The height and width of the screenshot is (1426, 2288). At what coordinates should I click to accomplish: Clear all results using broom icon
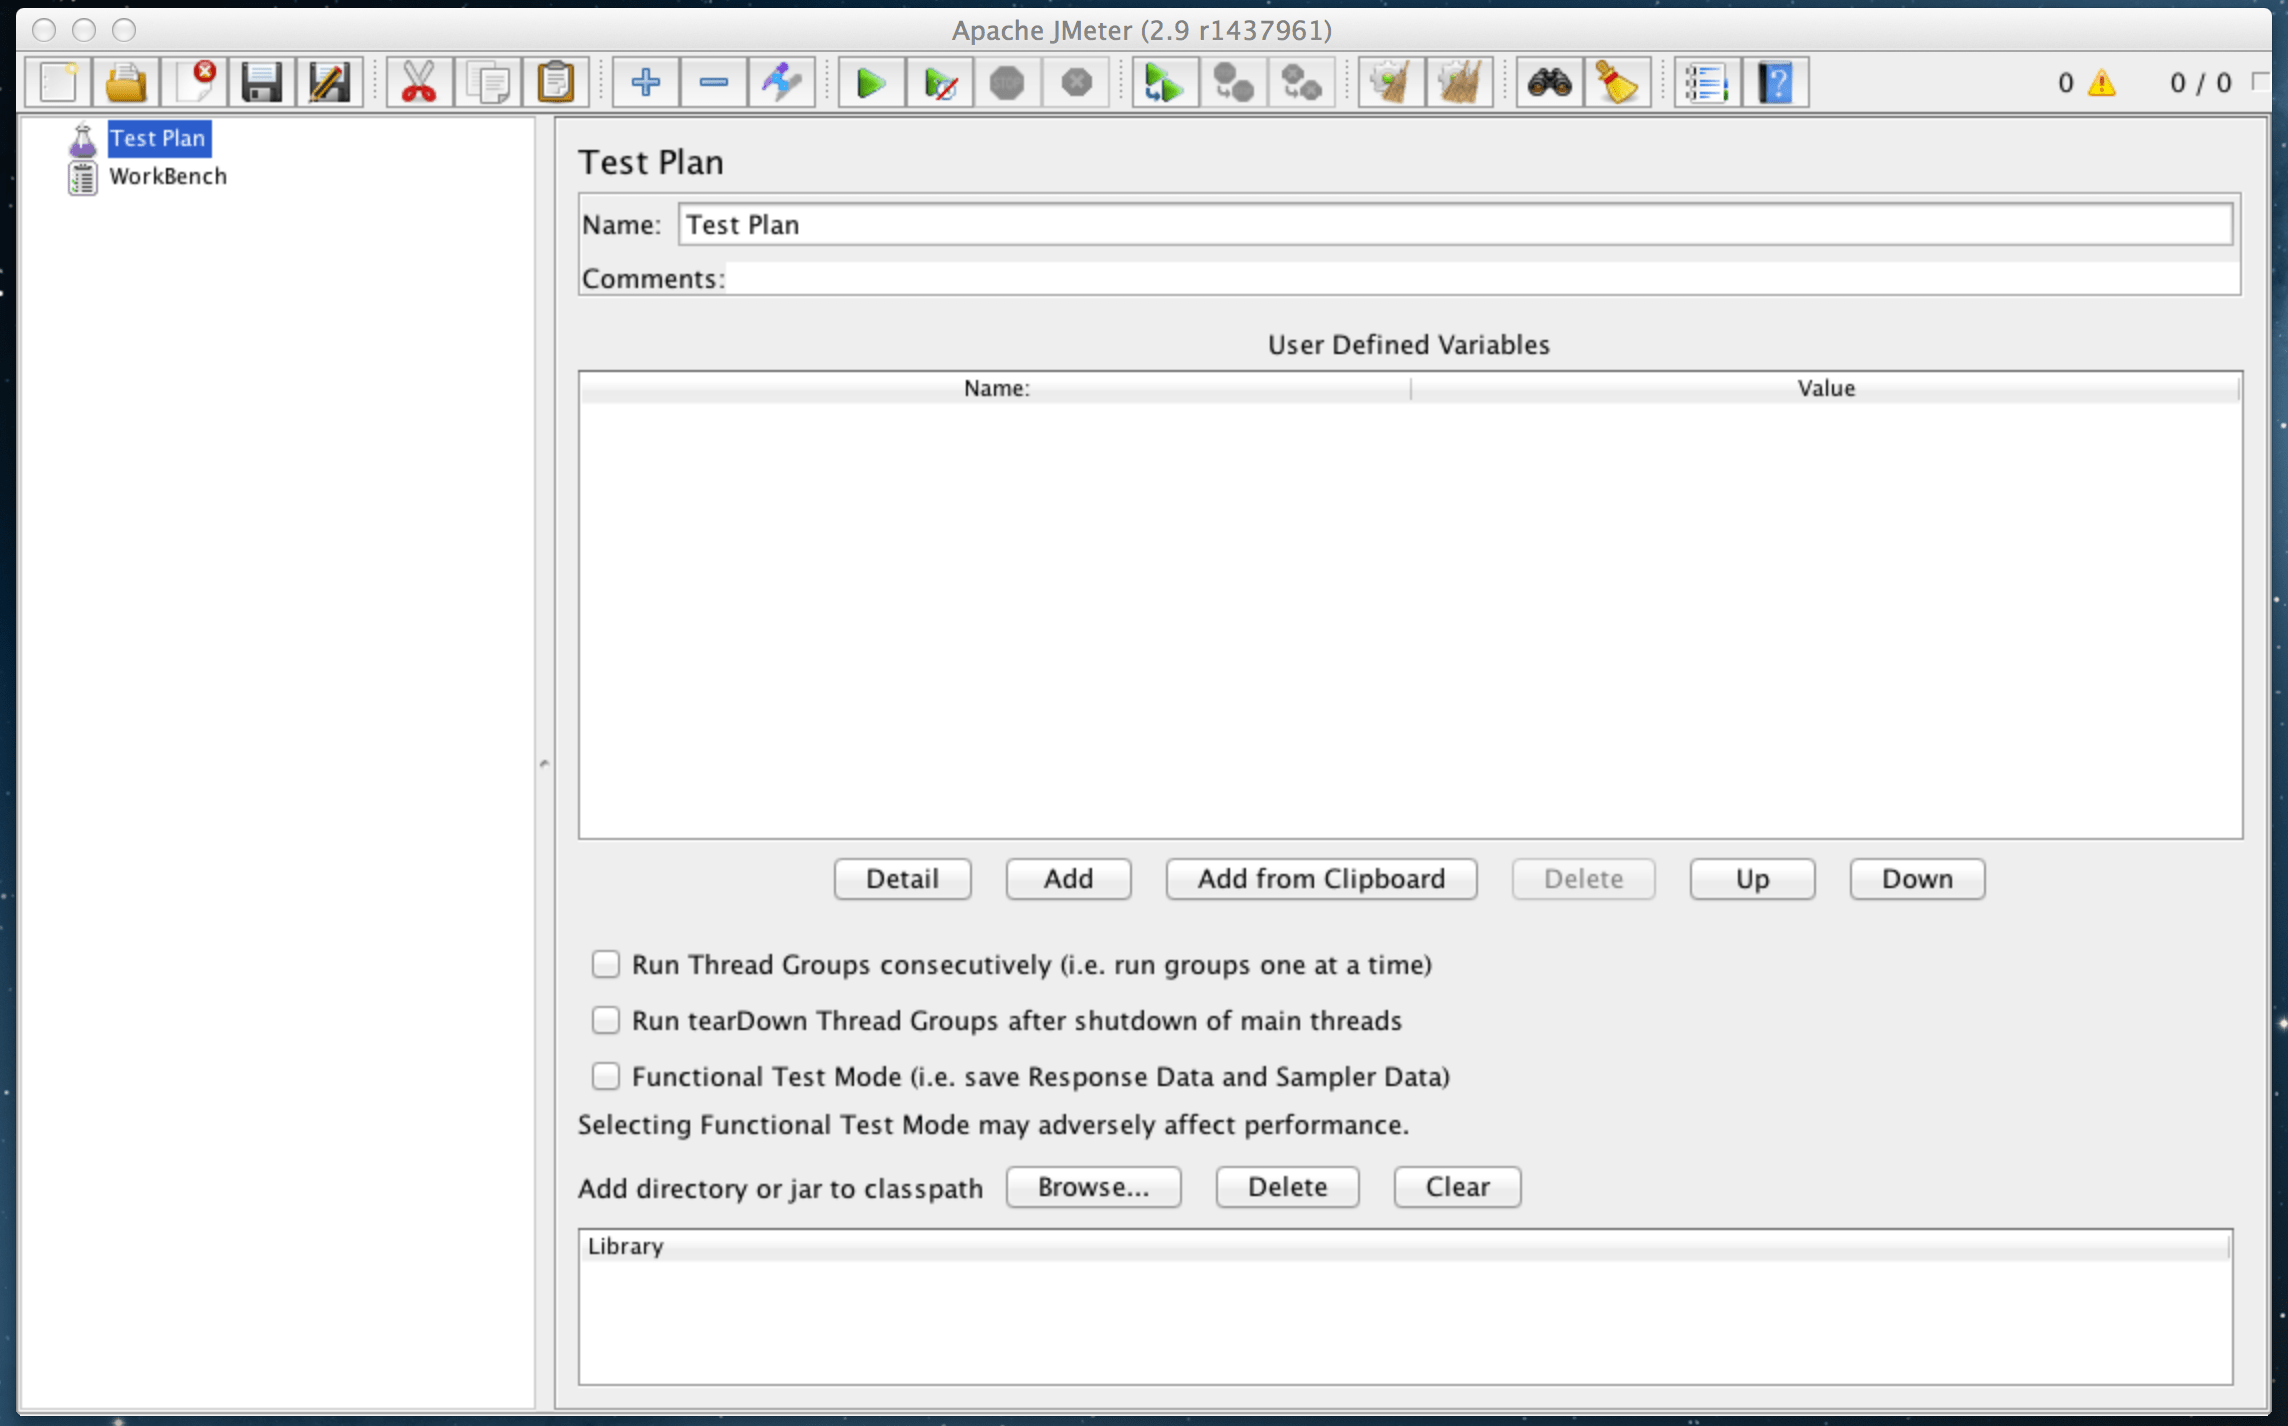point(1618,82)
